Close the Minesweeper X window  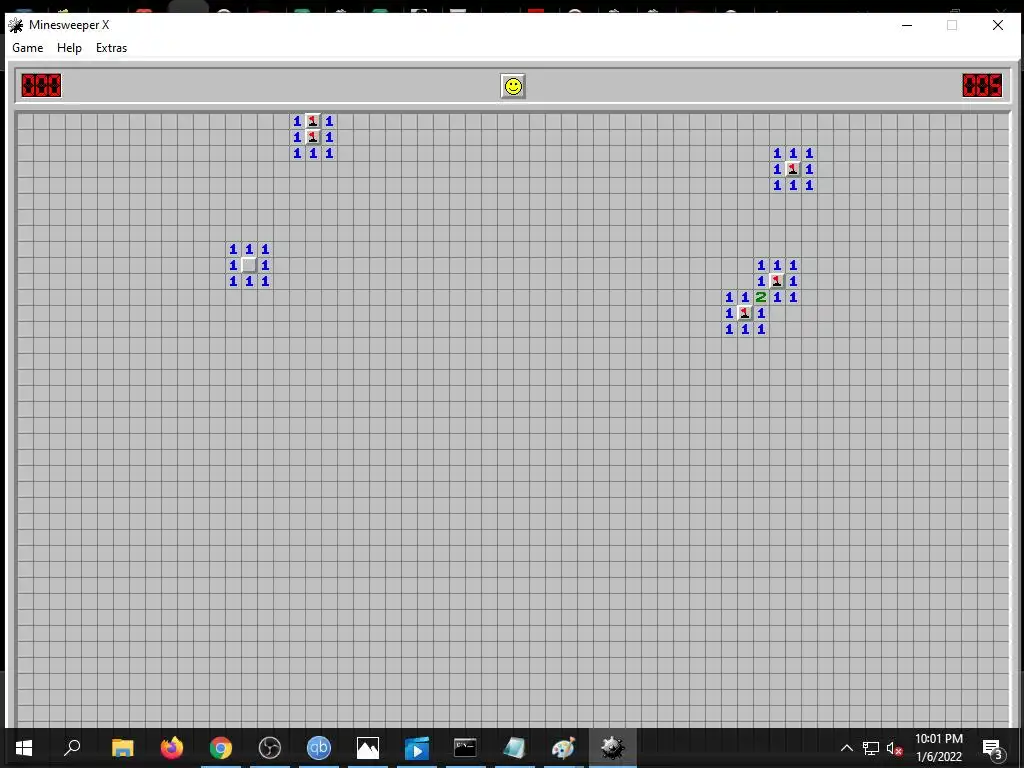click(x=997, y=25)
